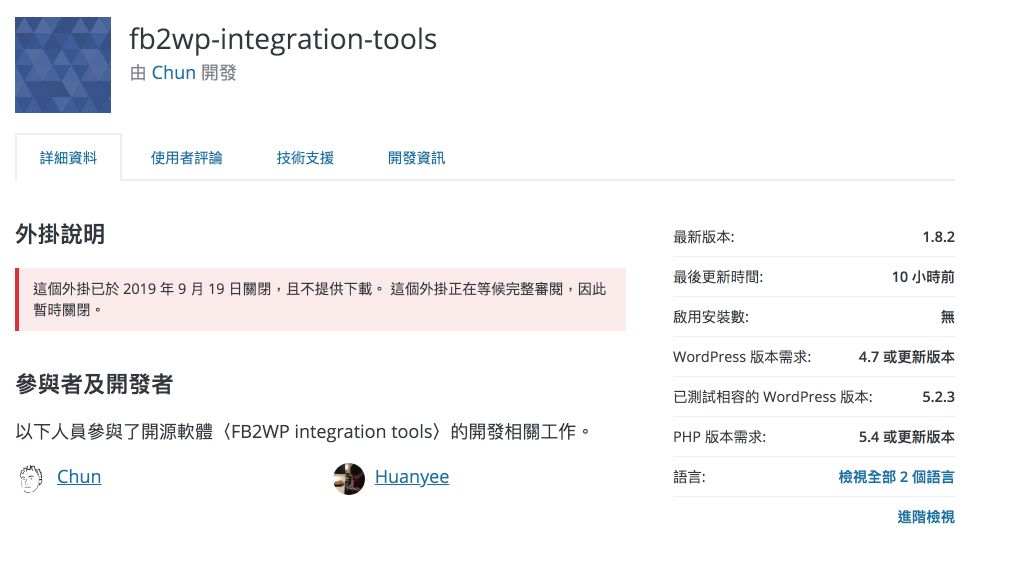Image resolution: width=1012 pixels, height=566 pixels.
Task: Click the blue fb2wp-integration-tools plugin icon
Action: [x=63, y=65]
